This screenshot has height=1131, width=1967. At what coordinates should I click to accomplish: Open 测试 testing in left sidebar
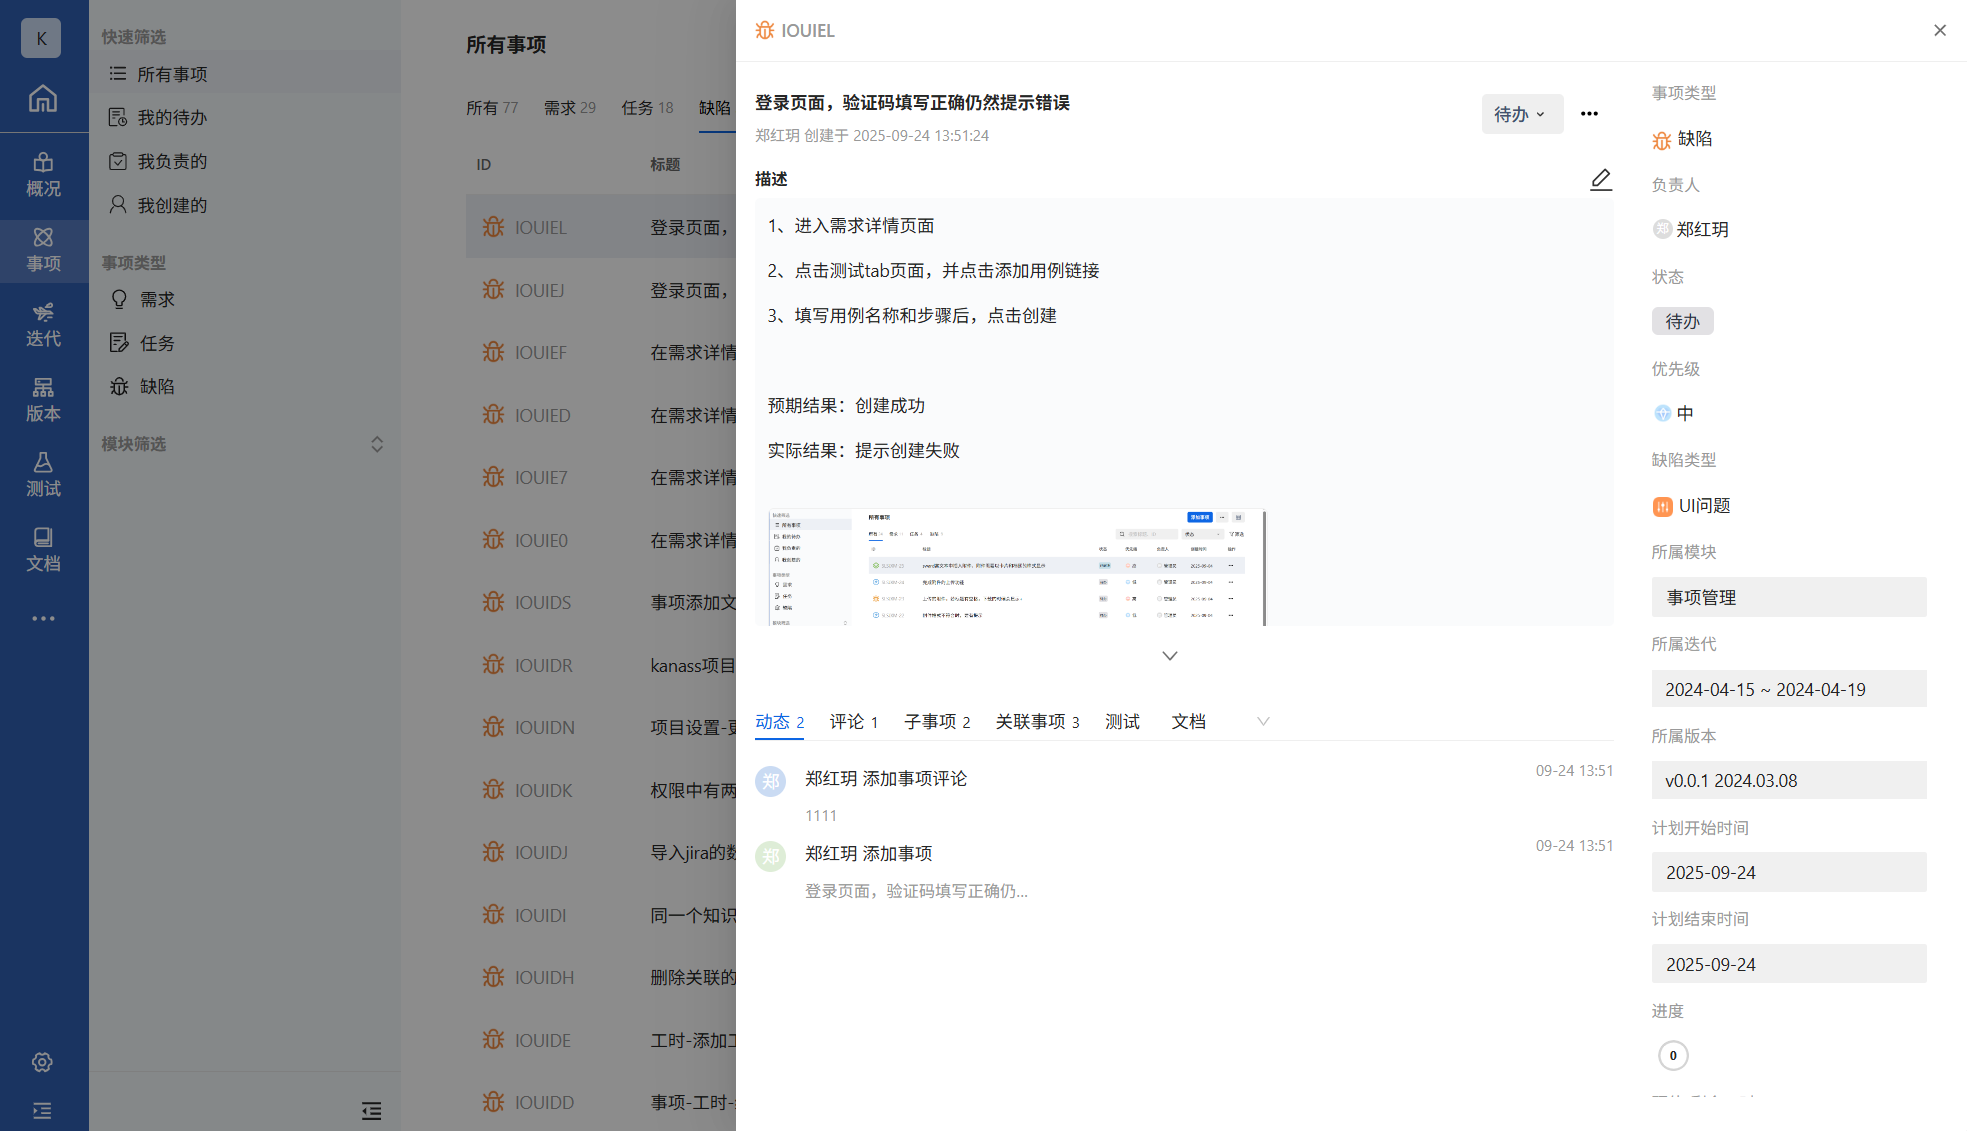(x=43, y=474)
